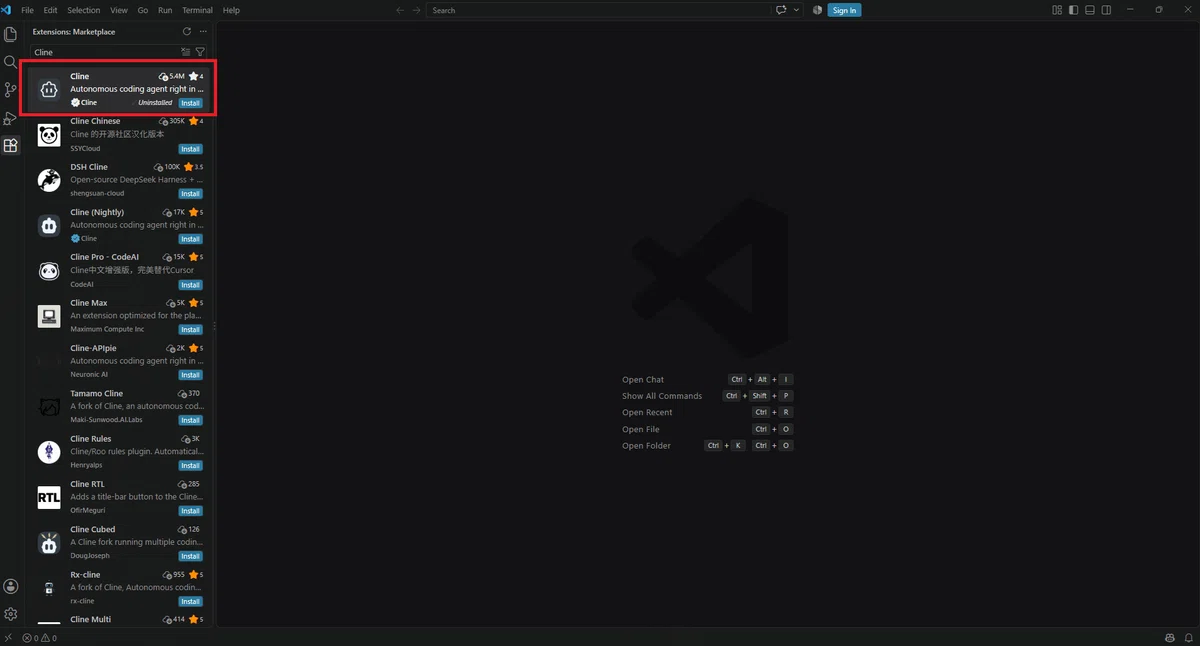Click the Cline Pro - CodeAI panda thumbnail

point(49,271)
